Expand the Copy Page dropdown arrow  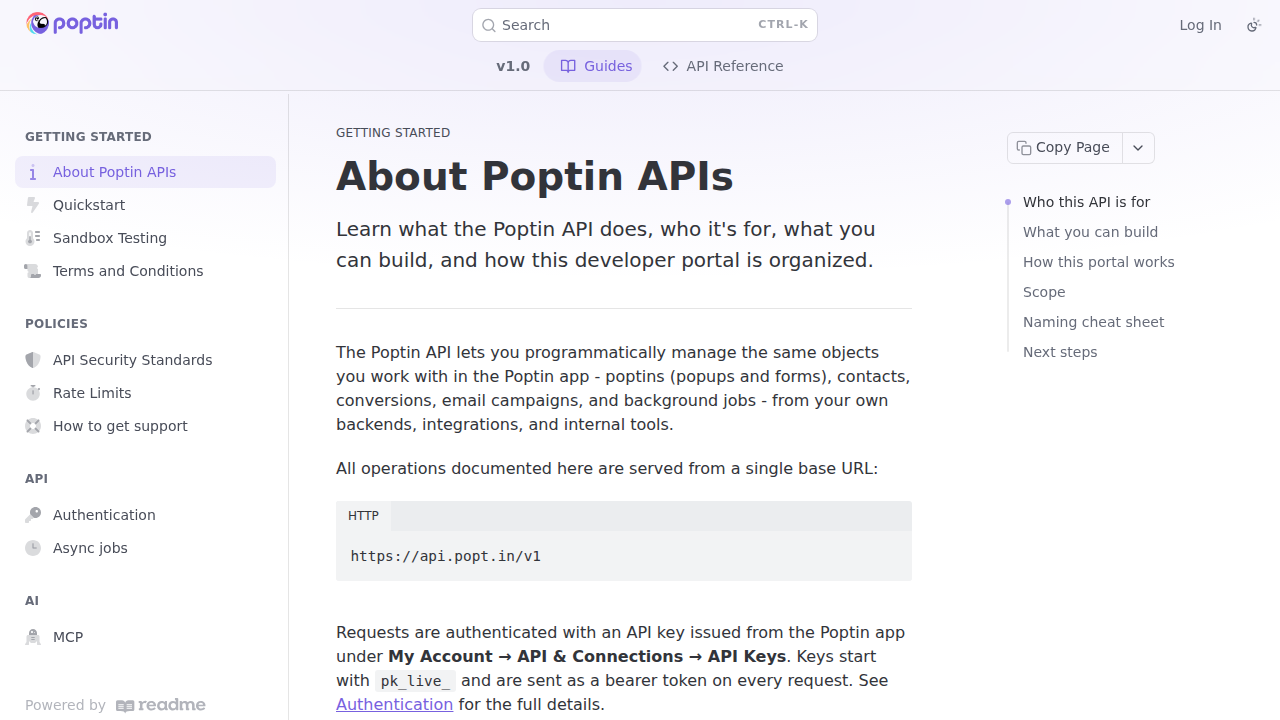[x=1138, y=148]
